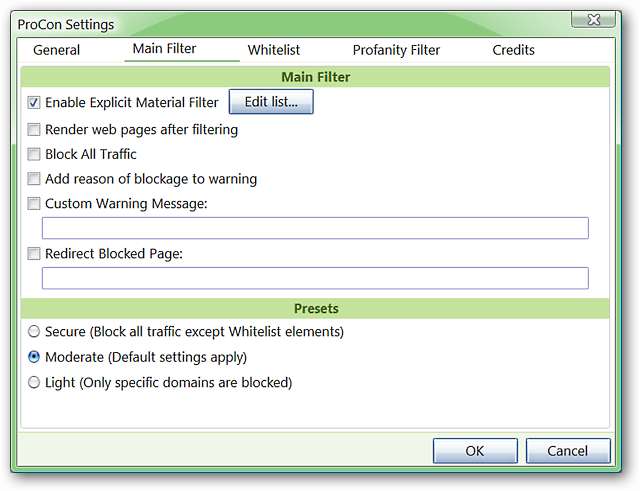View the Credits tab
The height and width of the screenshot is (491, 640).
tap(513, 50)
